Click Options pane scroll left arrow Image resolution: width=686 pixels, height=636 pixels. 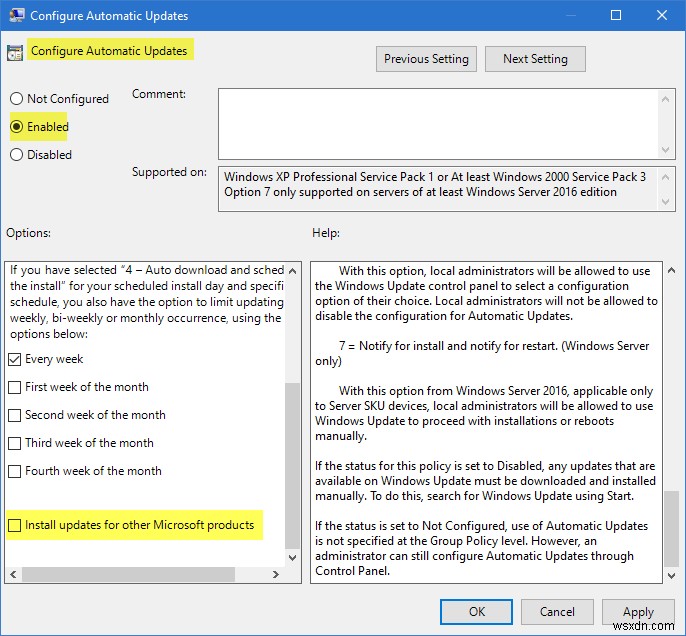13,574
